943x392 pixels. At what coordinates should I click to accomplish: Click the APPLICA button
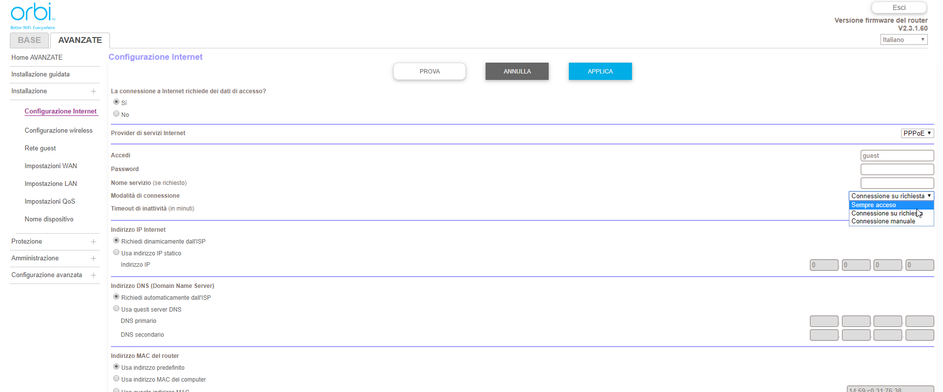(600, 72)
